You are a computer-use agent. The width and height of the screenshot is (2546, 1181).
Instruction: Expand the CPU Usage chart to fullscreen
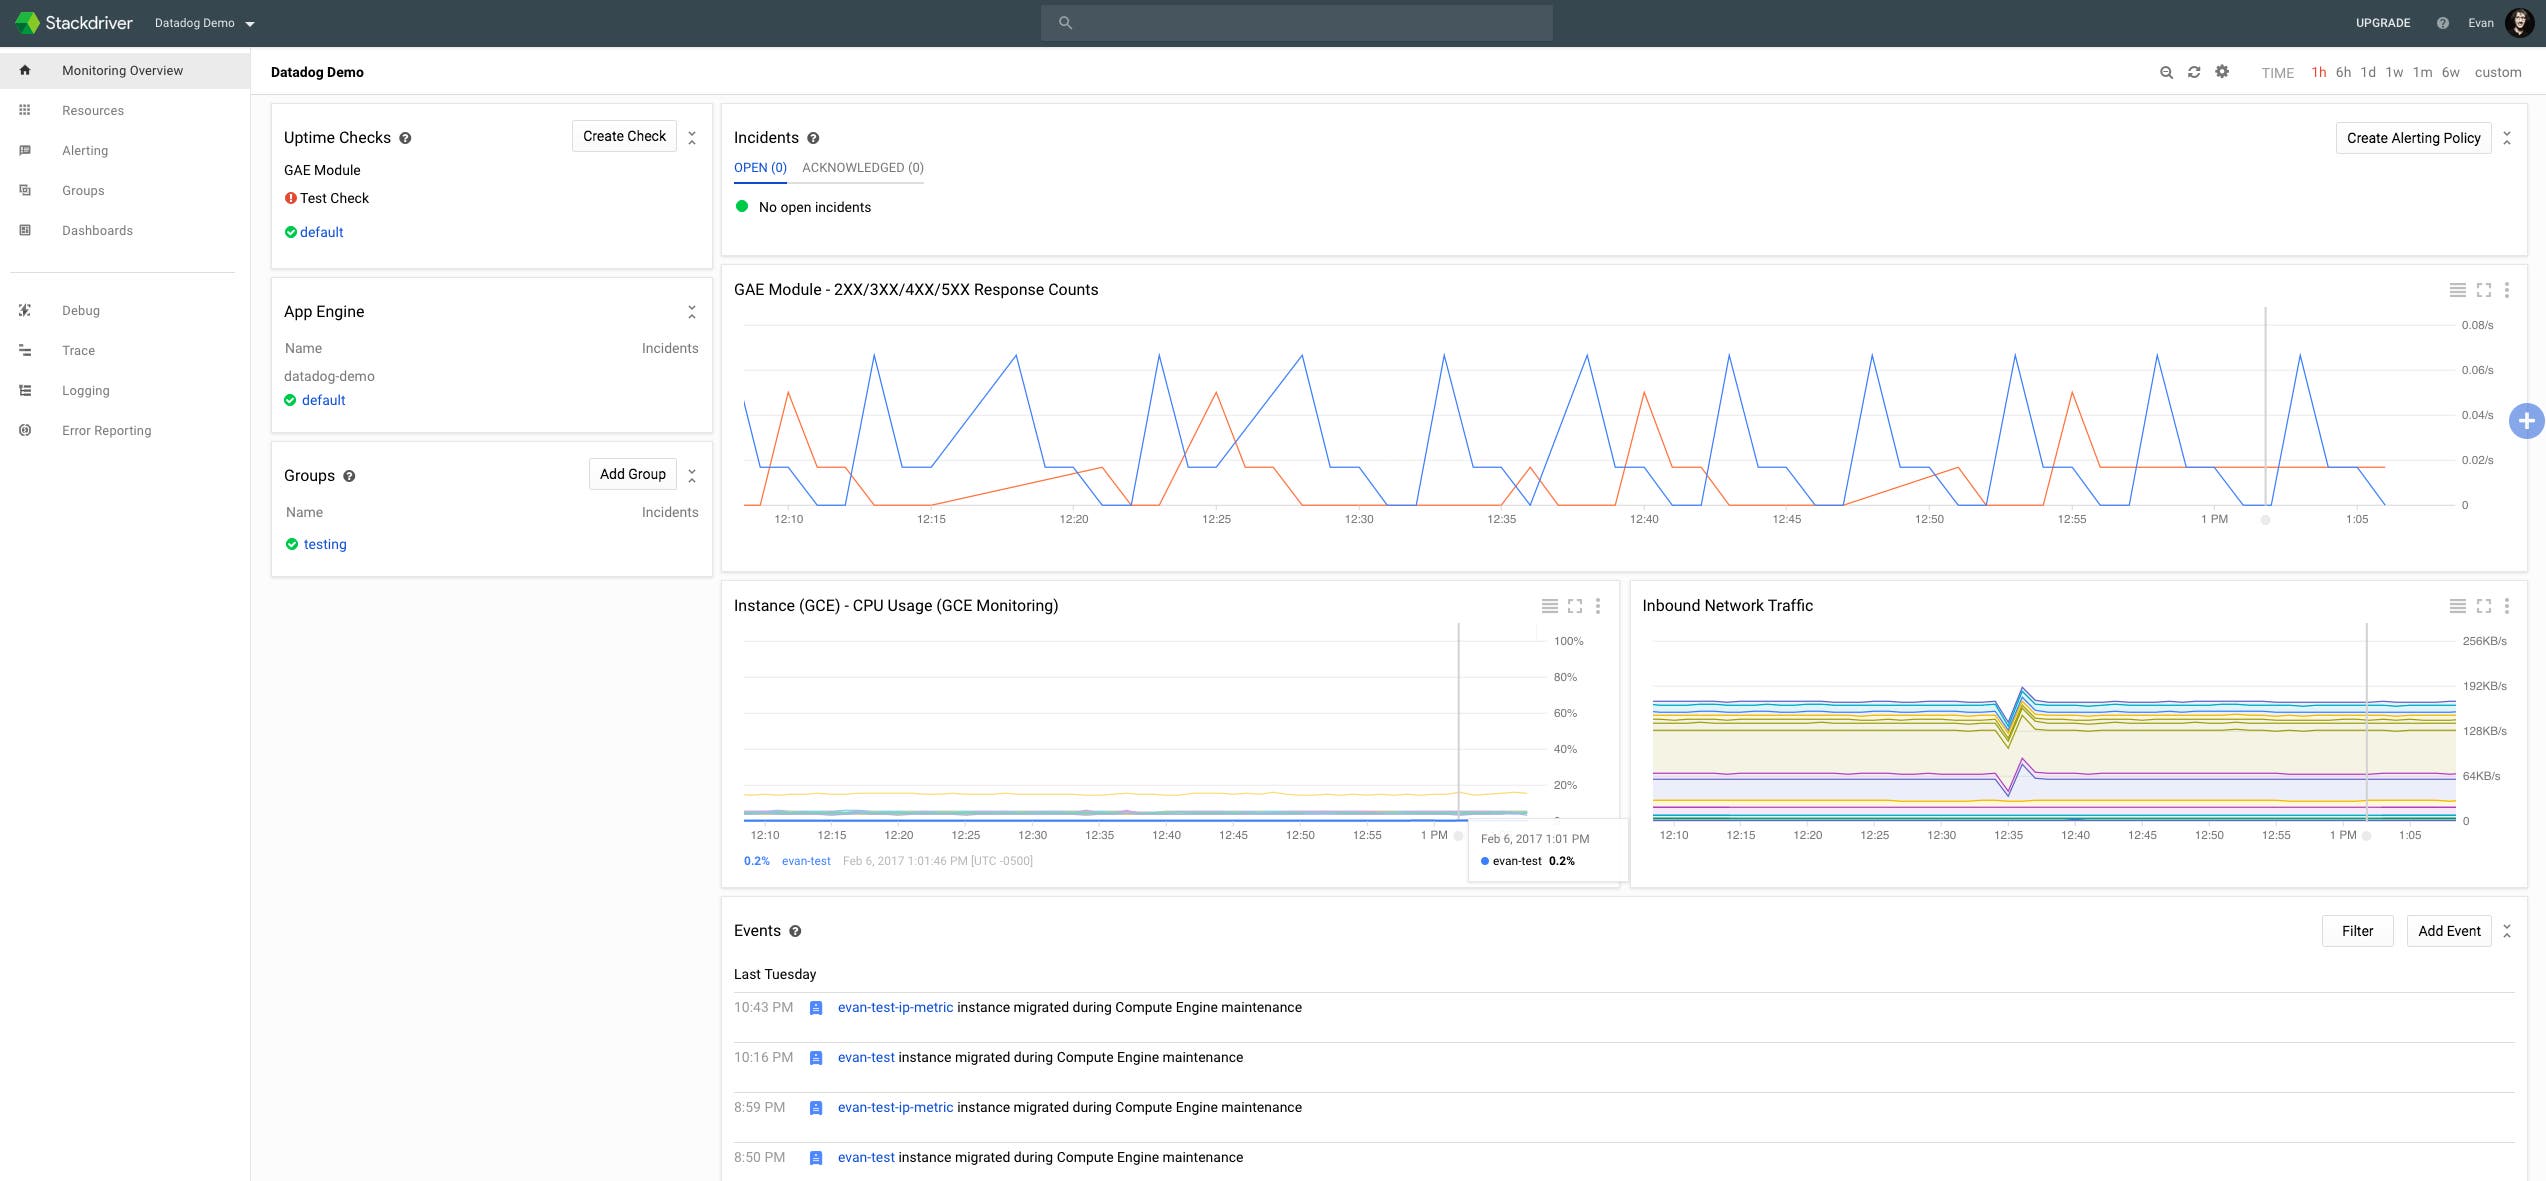click(1574, 606)
